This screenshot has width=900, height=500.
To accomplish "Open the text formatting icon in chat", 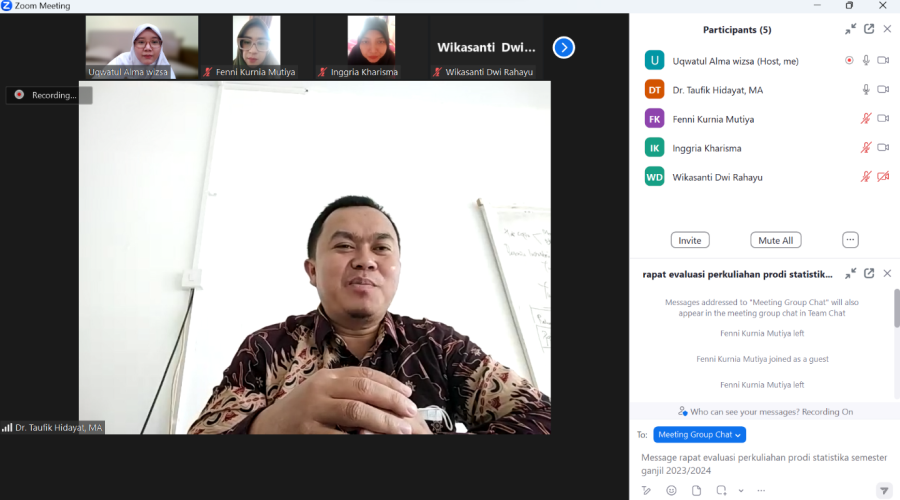I will coord(647,490).
